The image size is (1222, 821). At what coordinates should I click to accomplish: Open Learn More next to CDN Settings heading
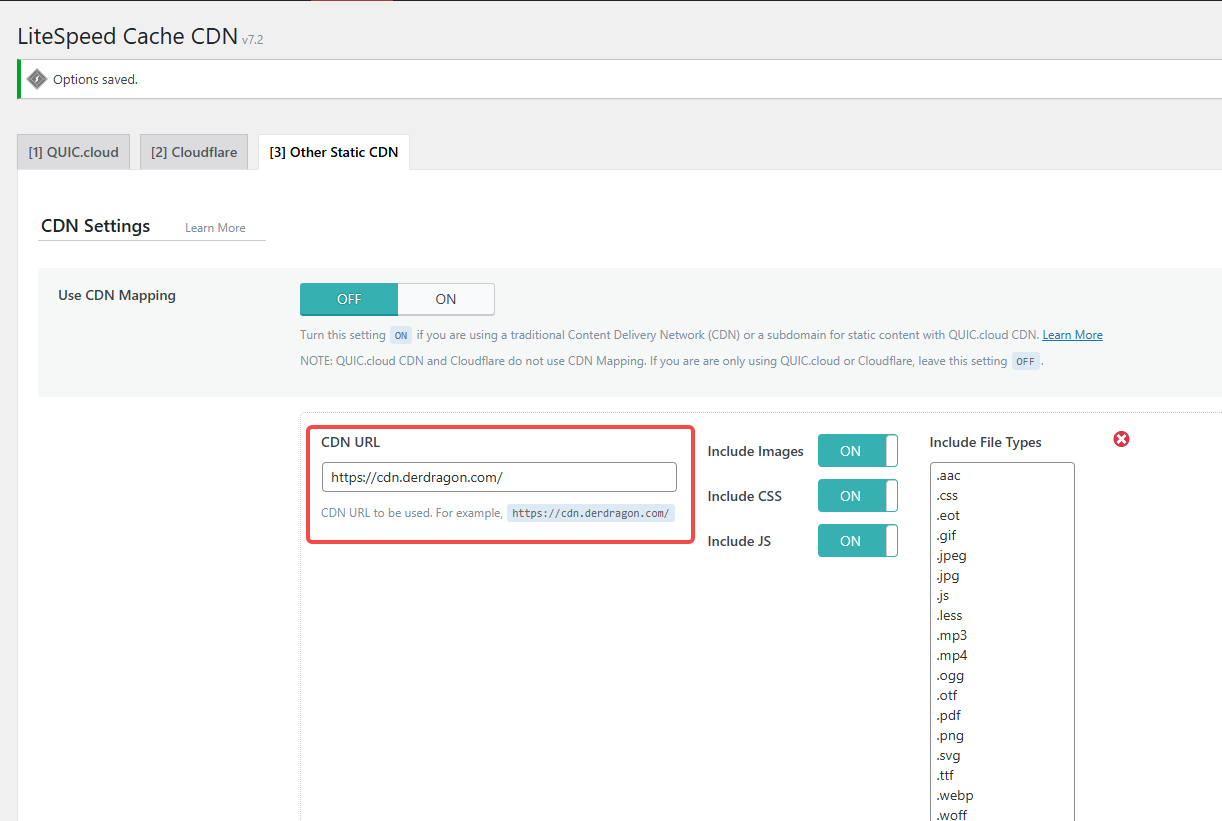[215, 228]
